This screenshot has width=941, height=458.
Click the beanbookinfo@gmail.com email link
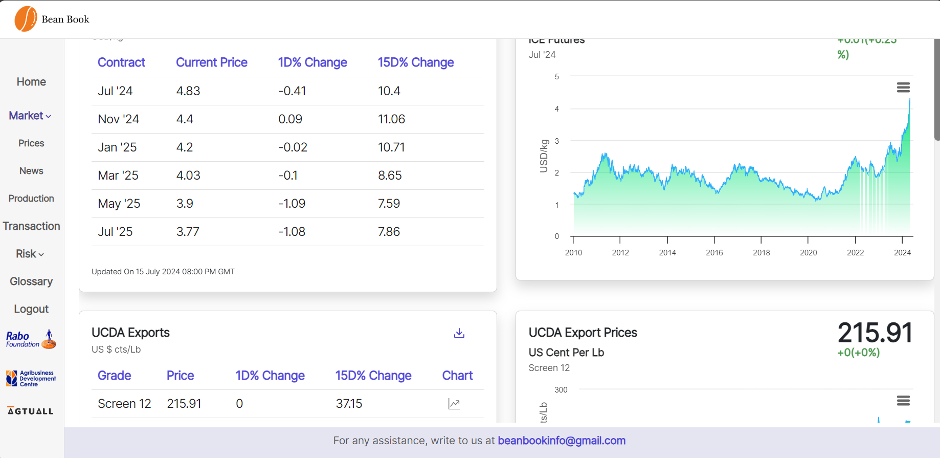[x=562, y=441]
